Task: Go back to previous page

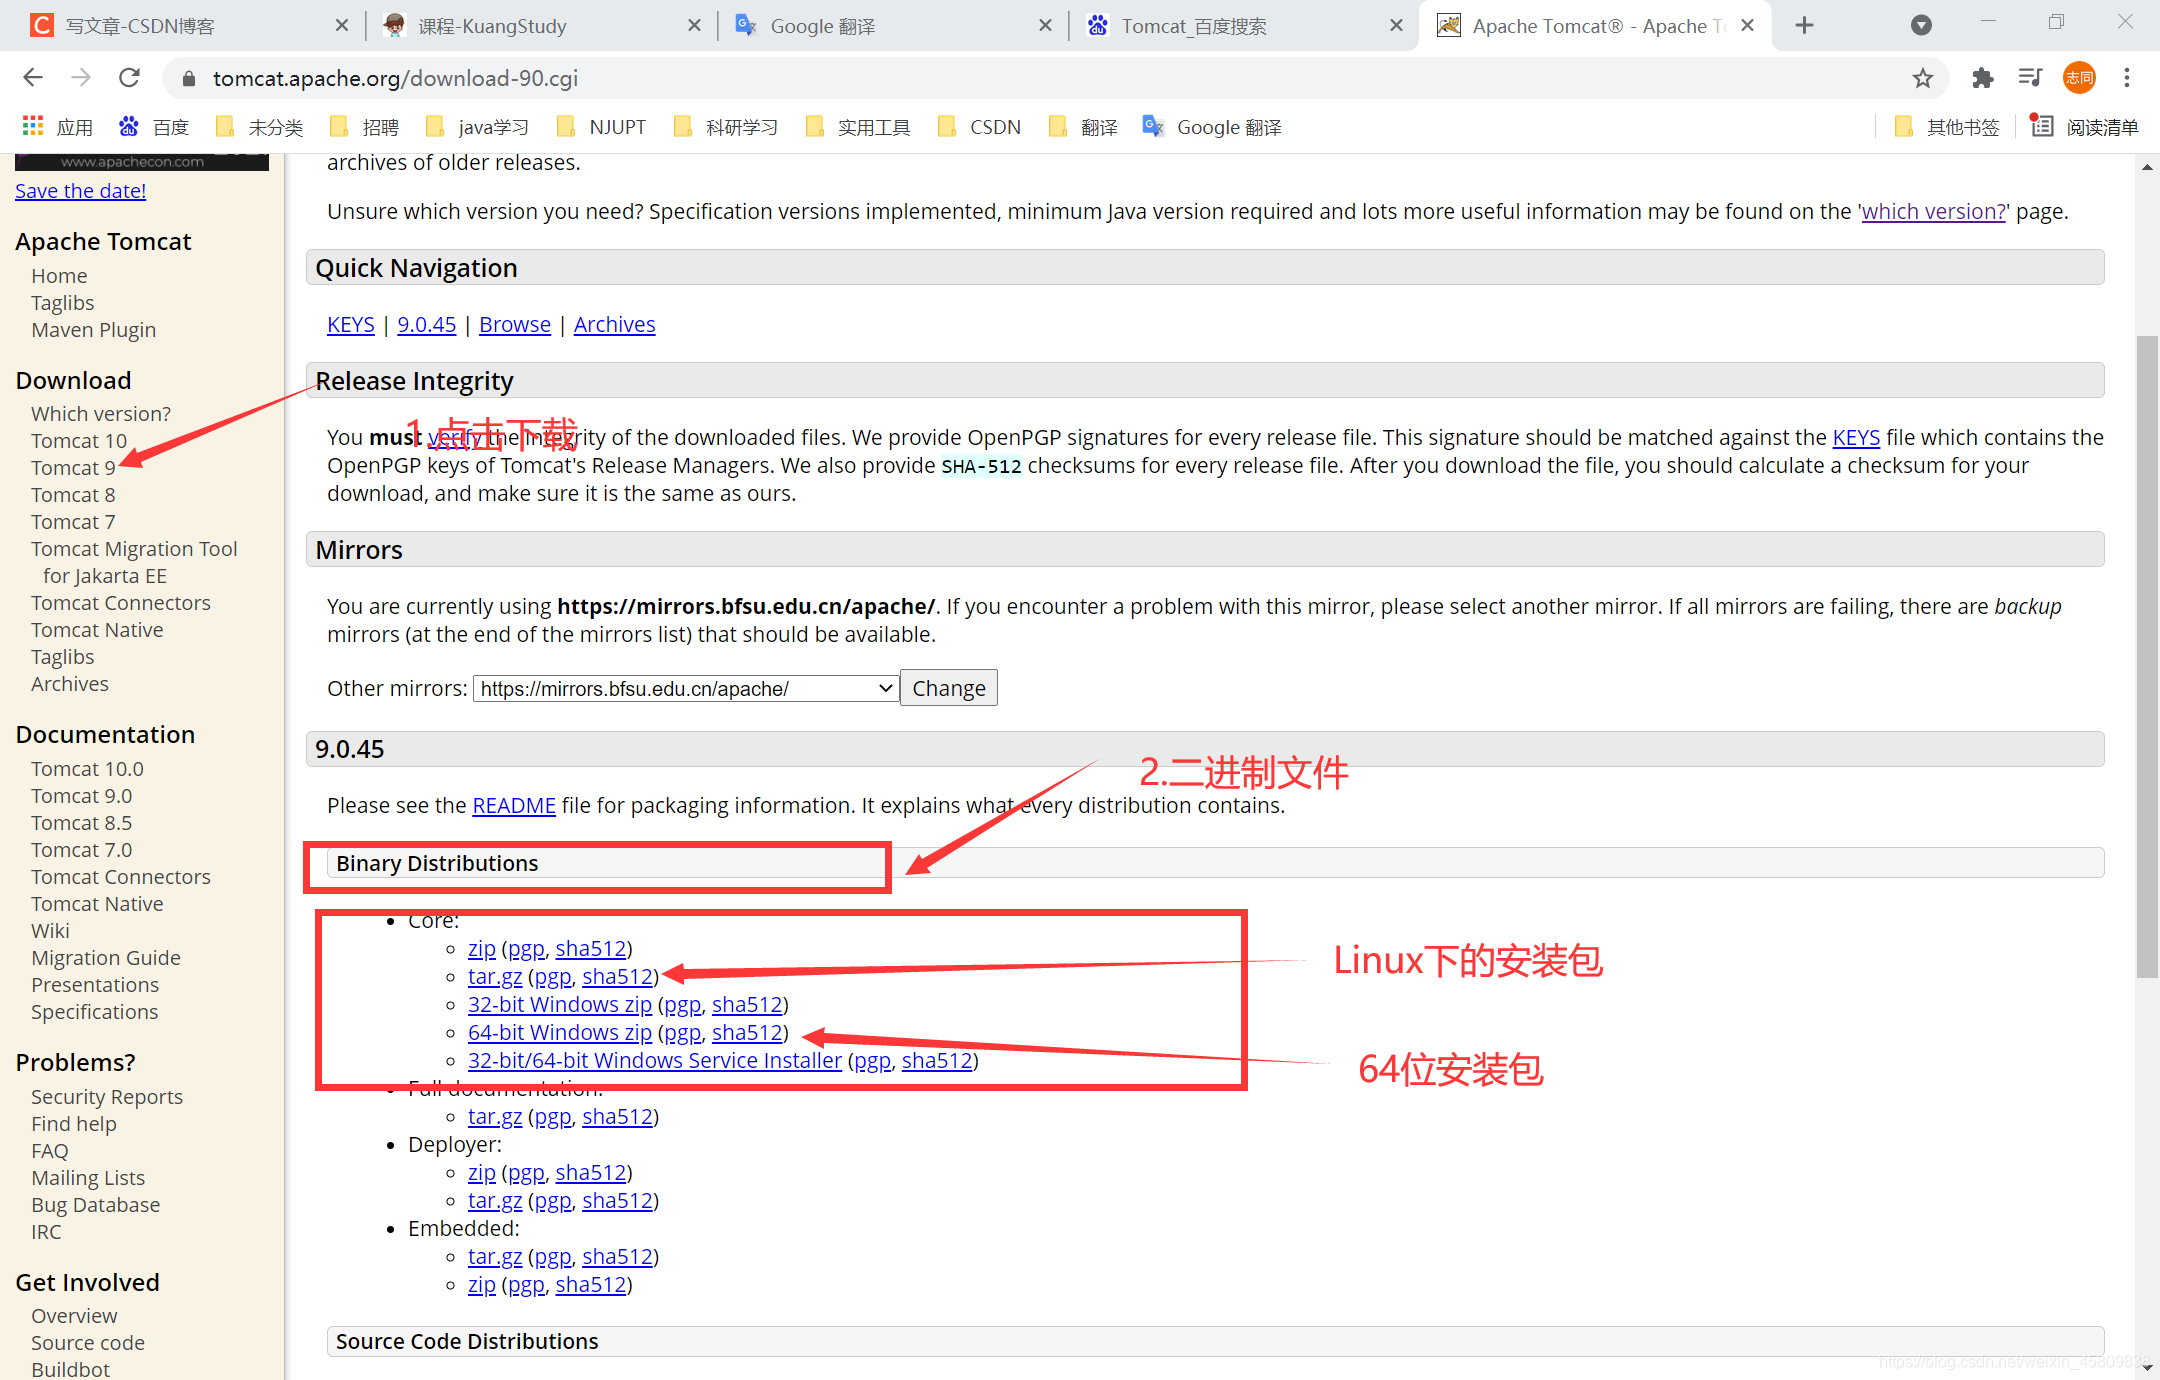Action: point(33,78)
